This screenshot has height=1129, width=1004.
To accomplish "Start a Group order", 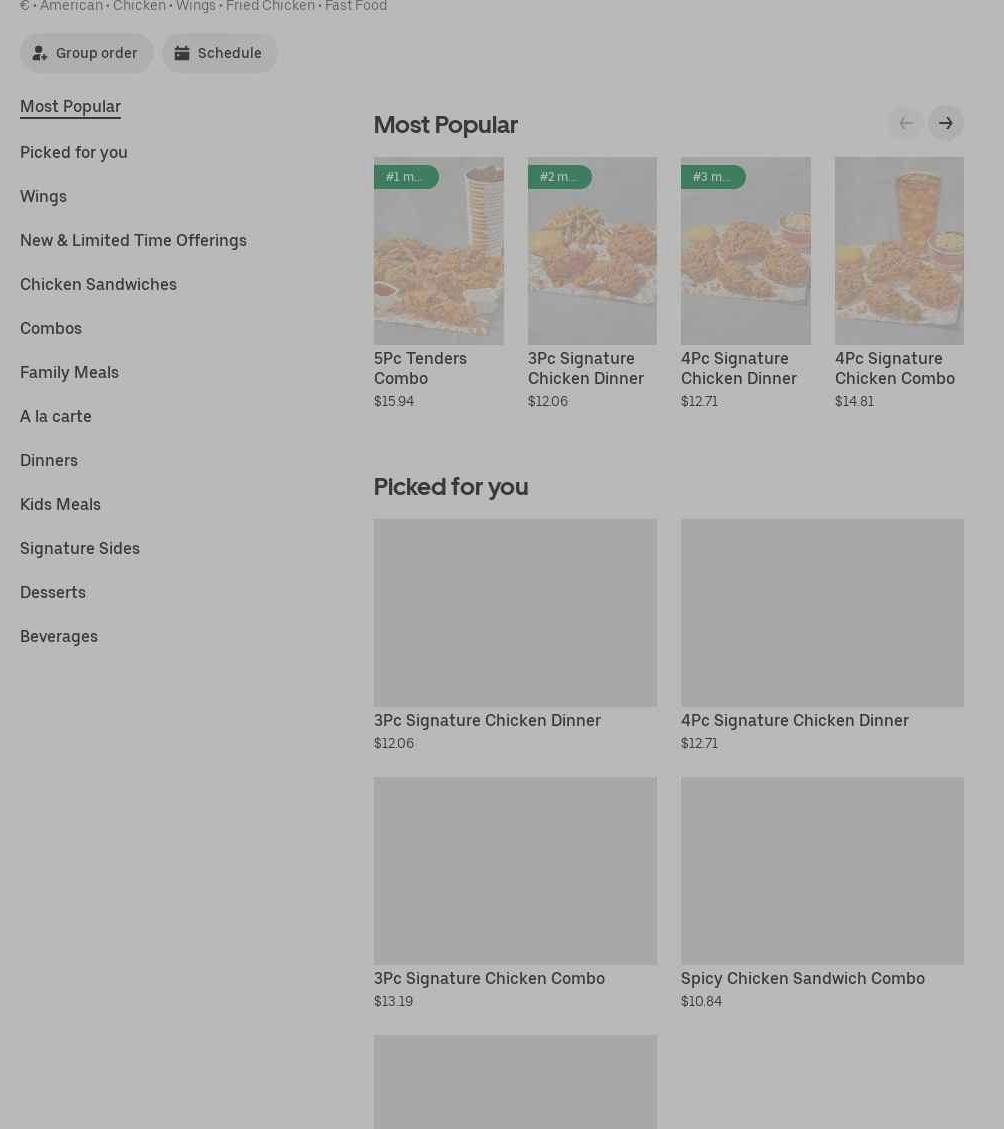I will point(86,53).
